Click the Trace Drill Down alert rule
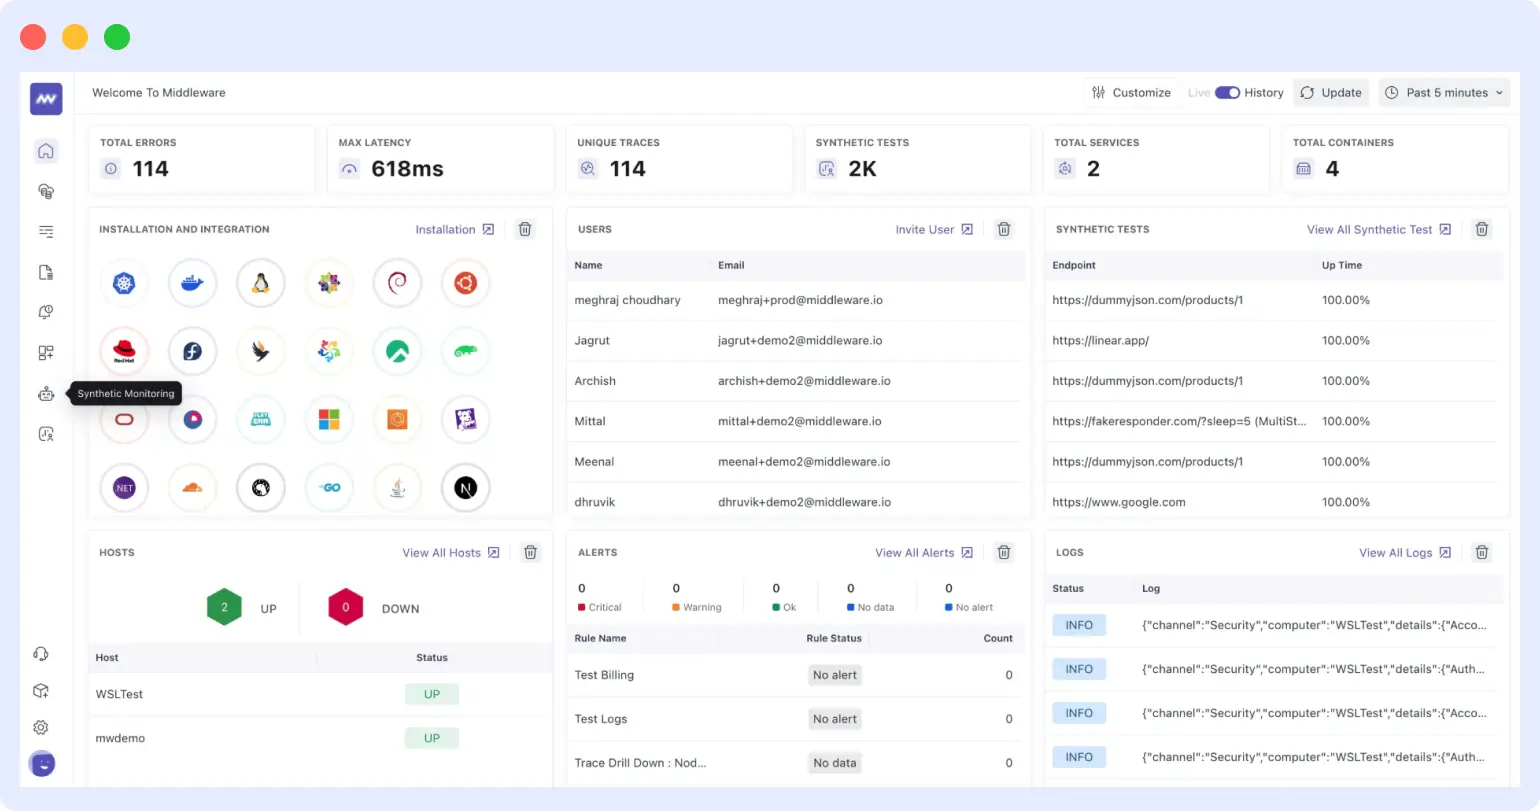1540x811 pixels. [x=640, y=763]
